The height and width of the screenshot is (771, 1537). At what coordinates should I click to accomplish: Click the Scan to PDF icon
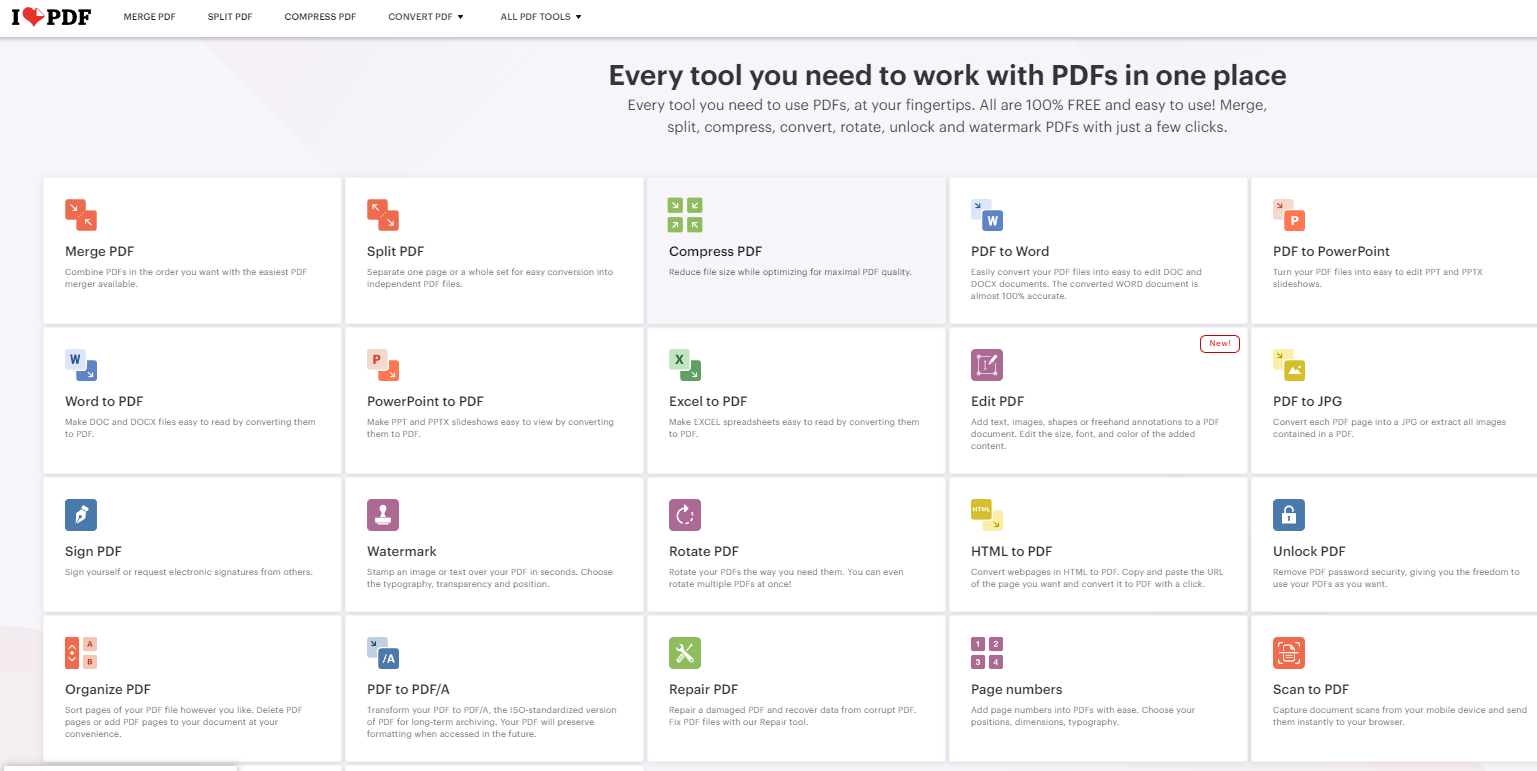point(1289,653)
